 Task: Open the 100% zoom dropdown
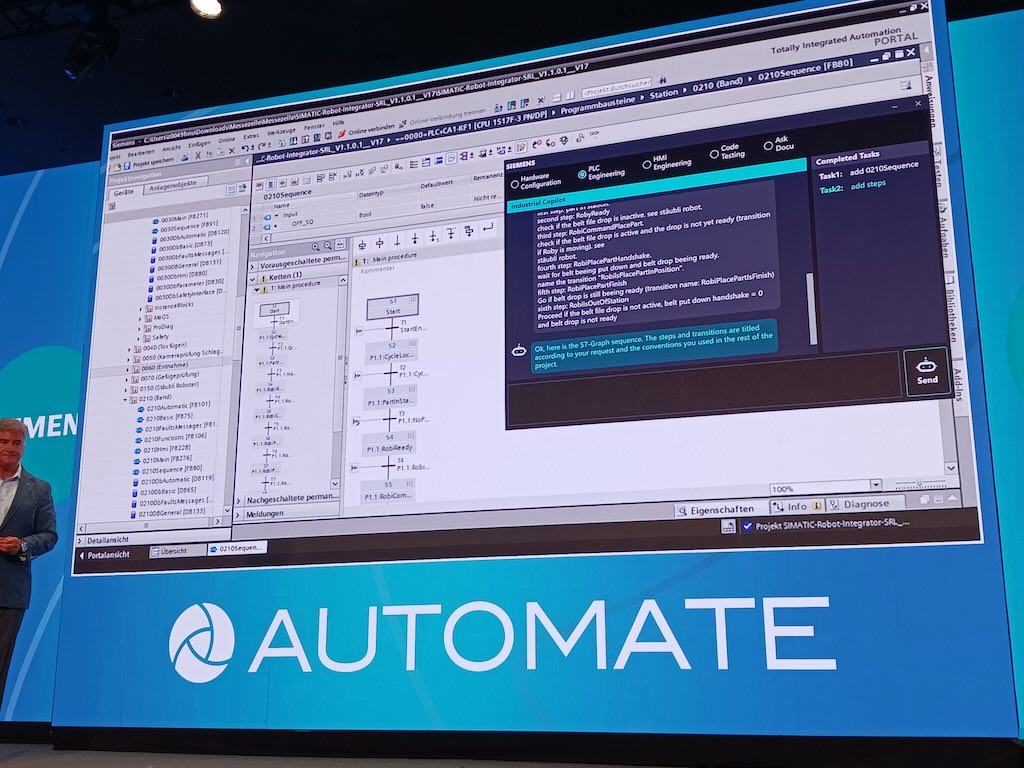875,485
